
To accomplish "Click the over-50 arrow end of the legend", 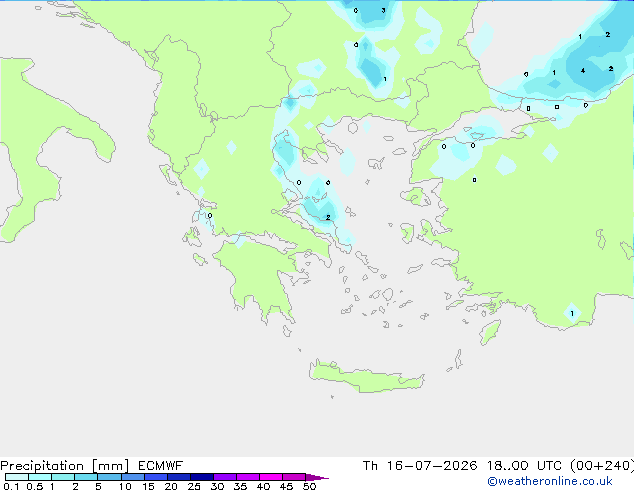I will click(x=317, y=477).
